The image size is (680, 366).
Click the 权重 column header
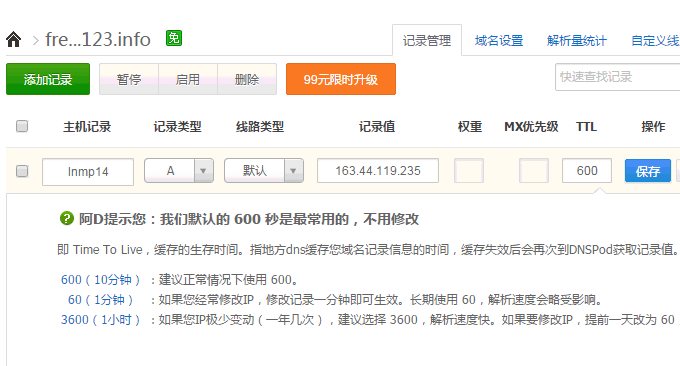click(470, 127)
